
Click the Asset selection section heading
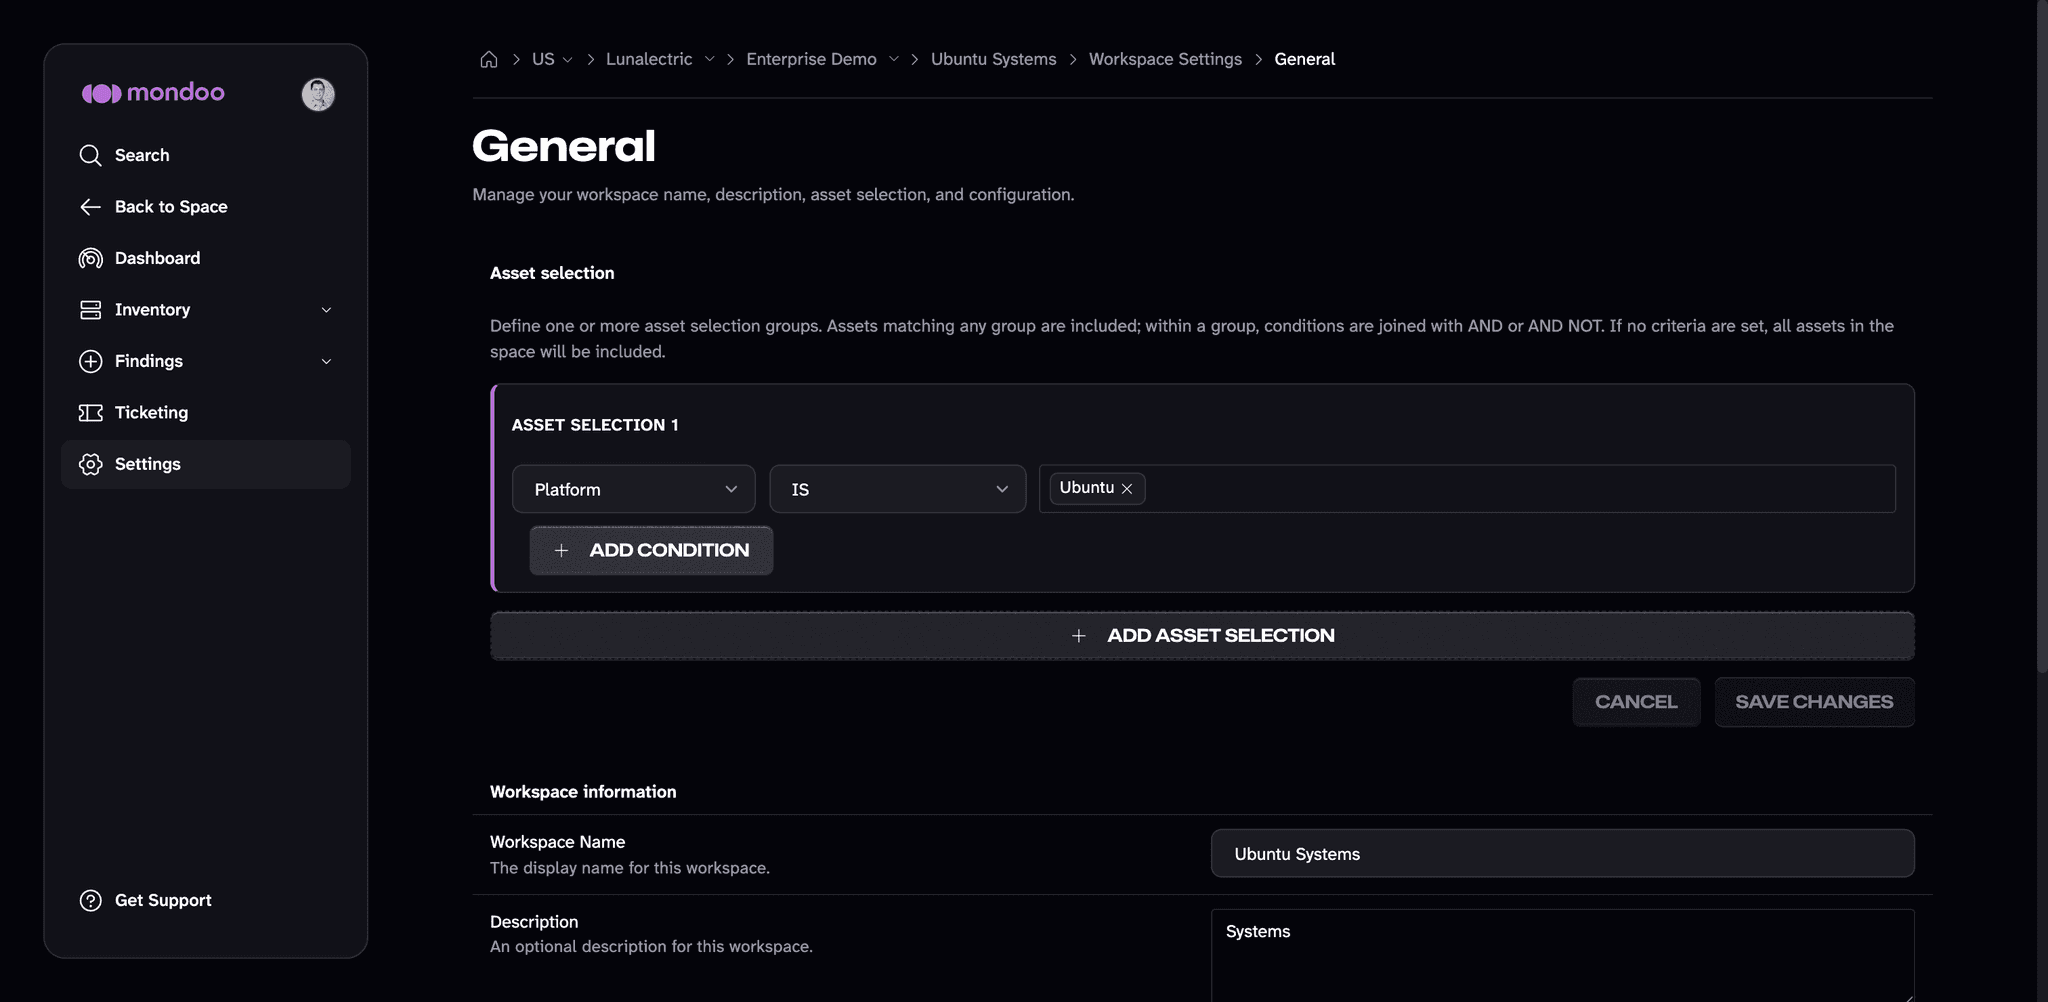[552, 273]
